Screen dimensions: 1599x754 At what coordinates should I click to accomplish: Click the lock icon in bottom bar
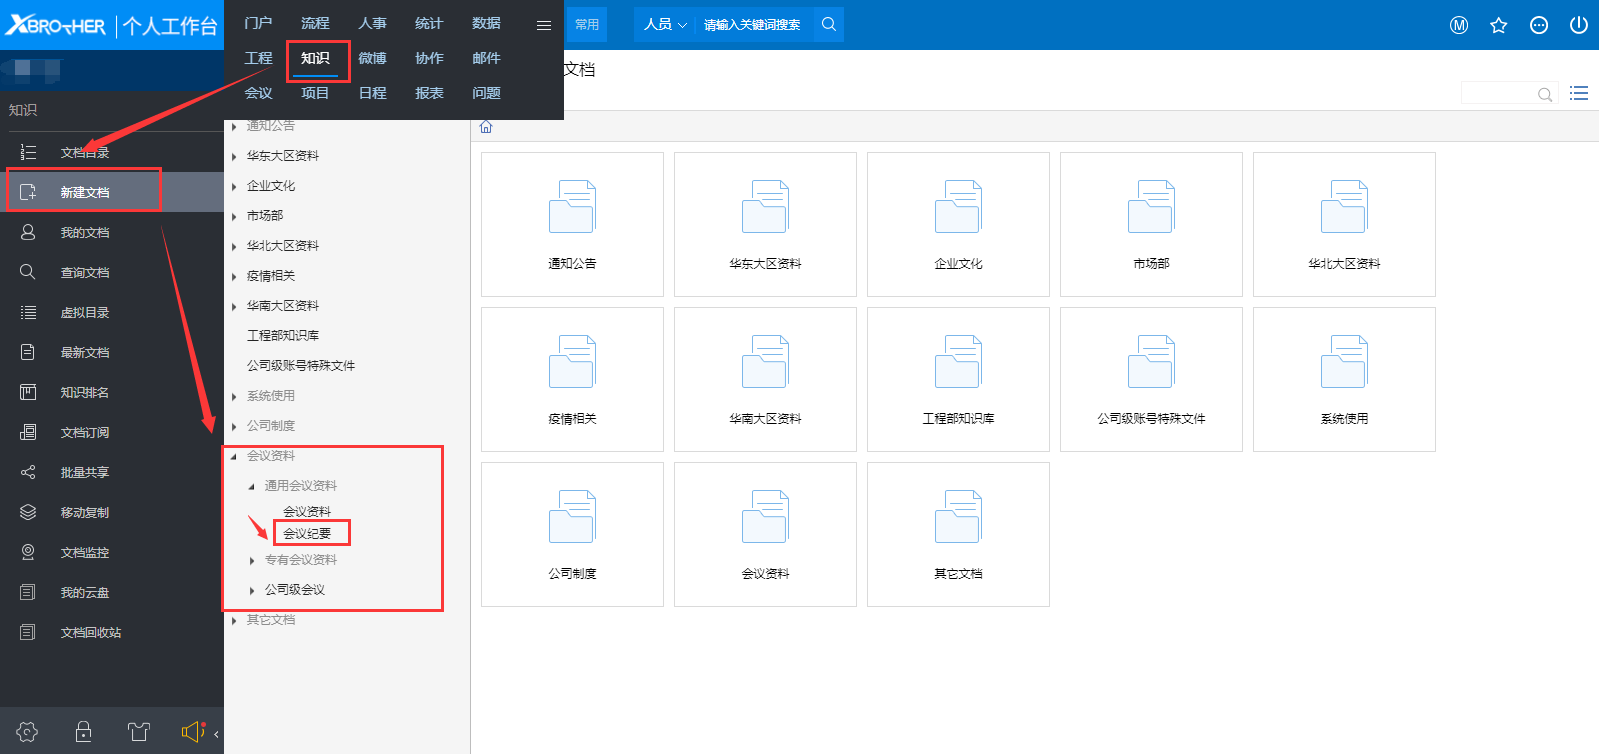coord(83,731)
